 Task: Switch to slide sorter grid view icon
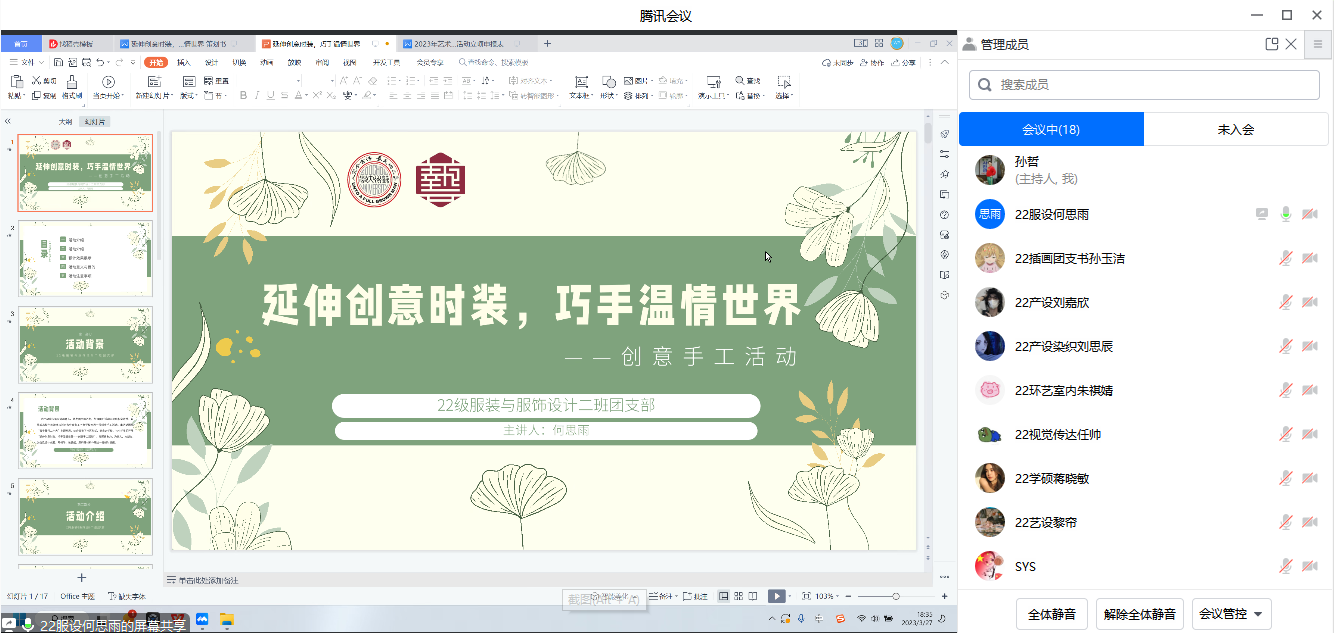click(x=738, y=596)
